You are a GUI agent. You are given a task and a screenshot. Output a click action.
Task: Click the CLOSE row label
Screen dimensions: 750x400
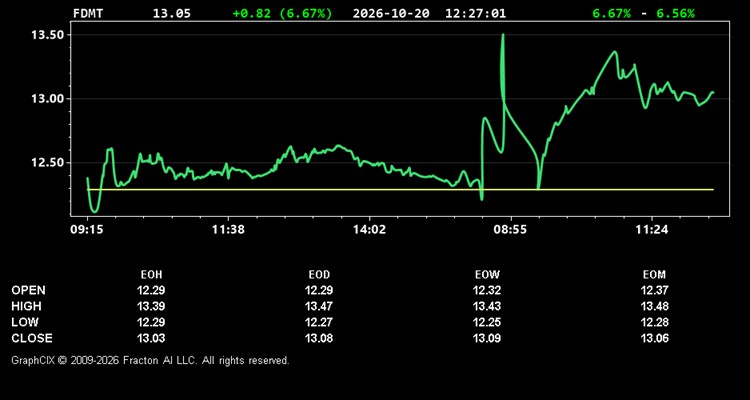(32, 338)
